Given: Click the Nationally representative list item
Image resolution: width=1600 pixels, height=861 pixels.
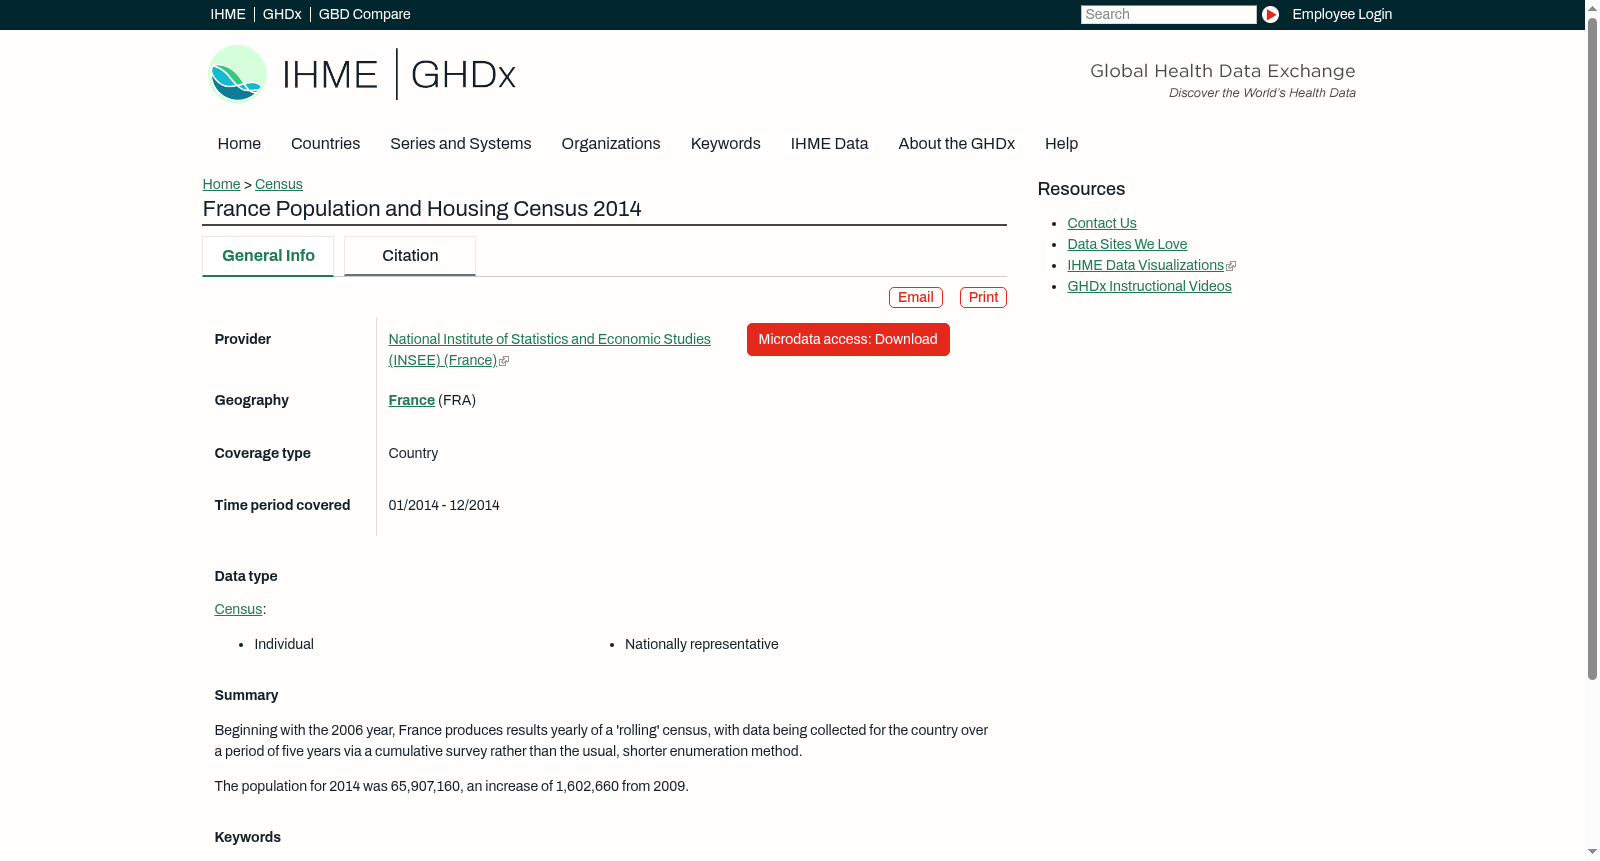Looking at the screenshot, I should [701, 644].
